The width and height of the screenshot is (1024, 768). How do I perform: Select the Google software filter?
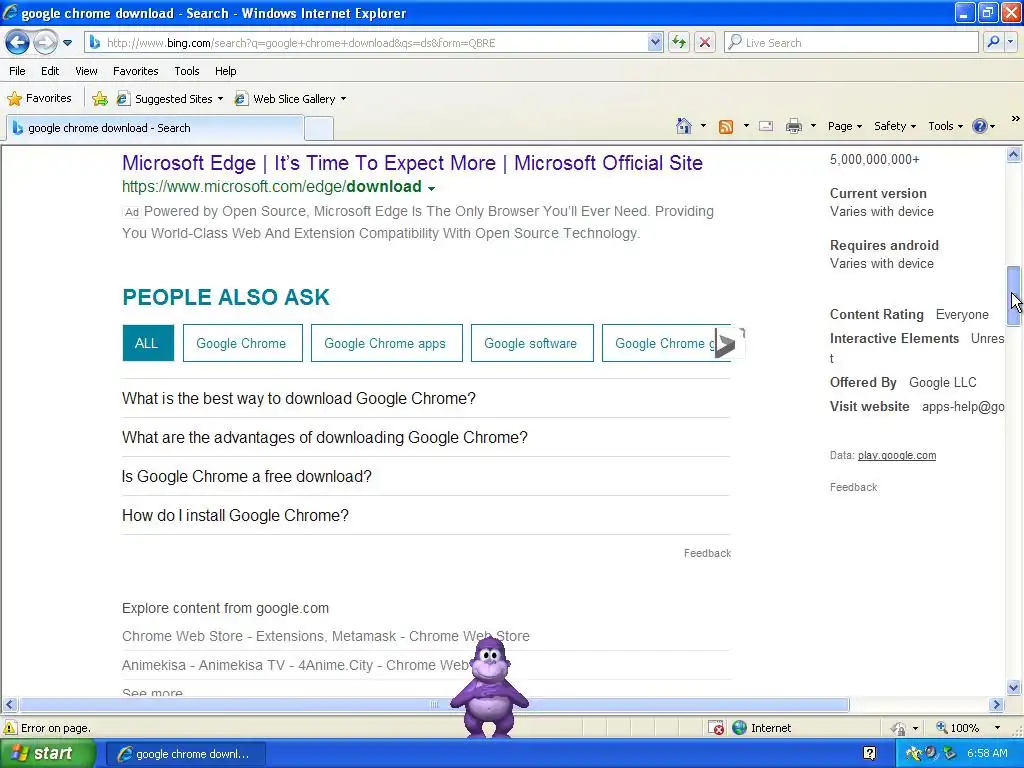point(532,343)
